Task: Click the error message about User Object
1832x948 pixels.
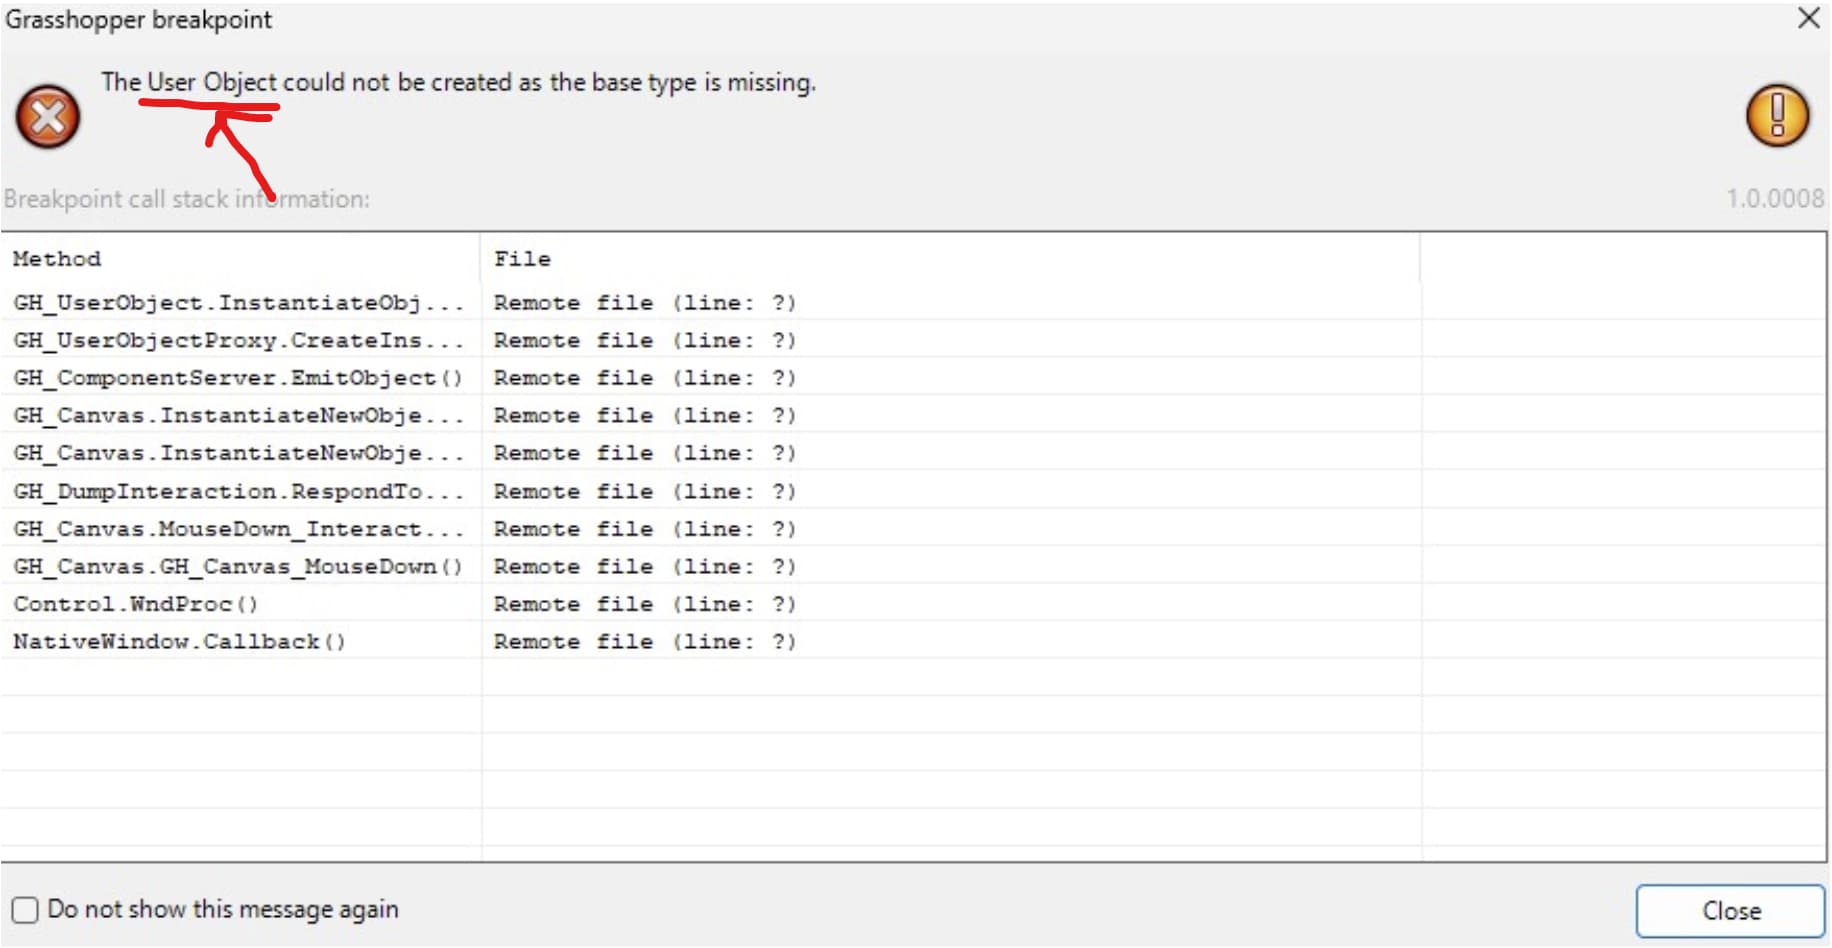Action: [458, 82]
